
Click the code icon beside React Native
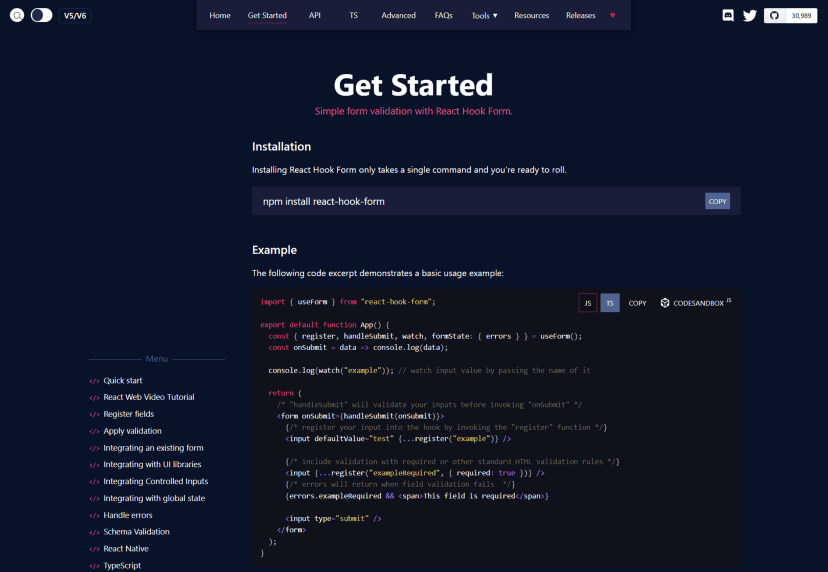click(x=95, y=549)
